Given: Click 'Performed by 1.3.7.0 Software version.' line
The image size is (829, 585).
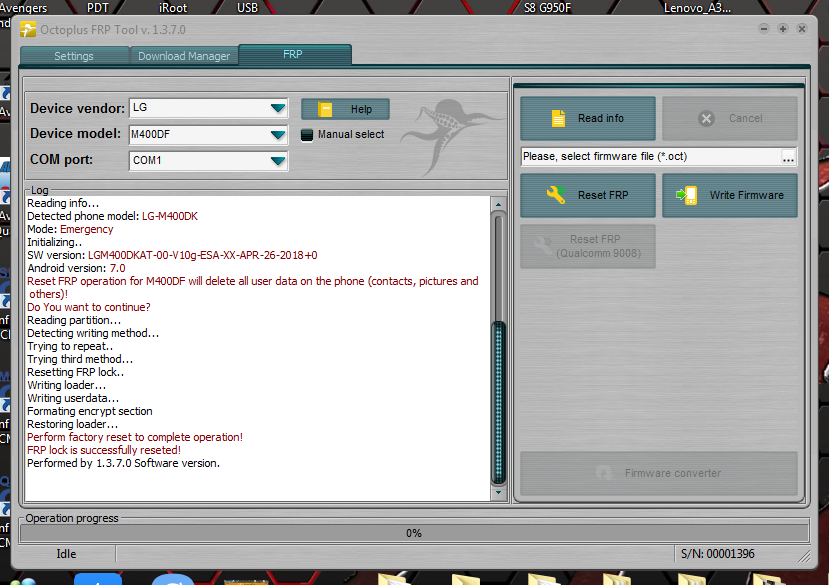Looking at the screenshot, I should [x=123, y=463].
